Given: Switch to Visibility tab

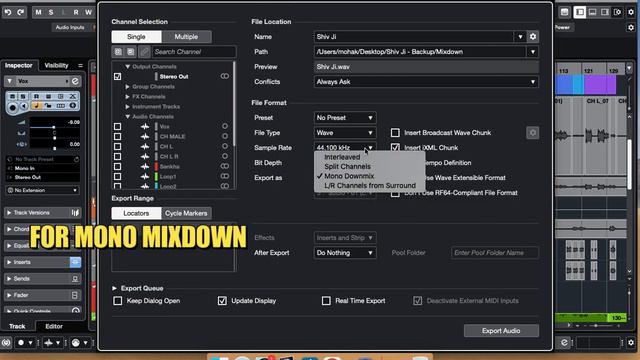Looking at the screenshot, I should 56,65.
